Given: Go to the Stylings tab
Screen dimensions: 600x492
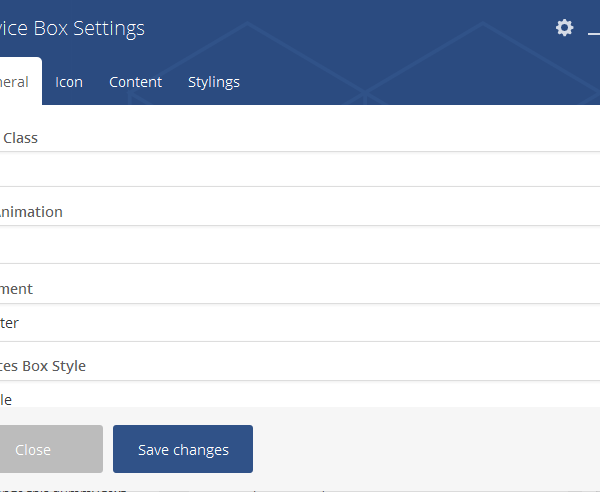Looking at the screenshot, I should 214,82.
